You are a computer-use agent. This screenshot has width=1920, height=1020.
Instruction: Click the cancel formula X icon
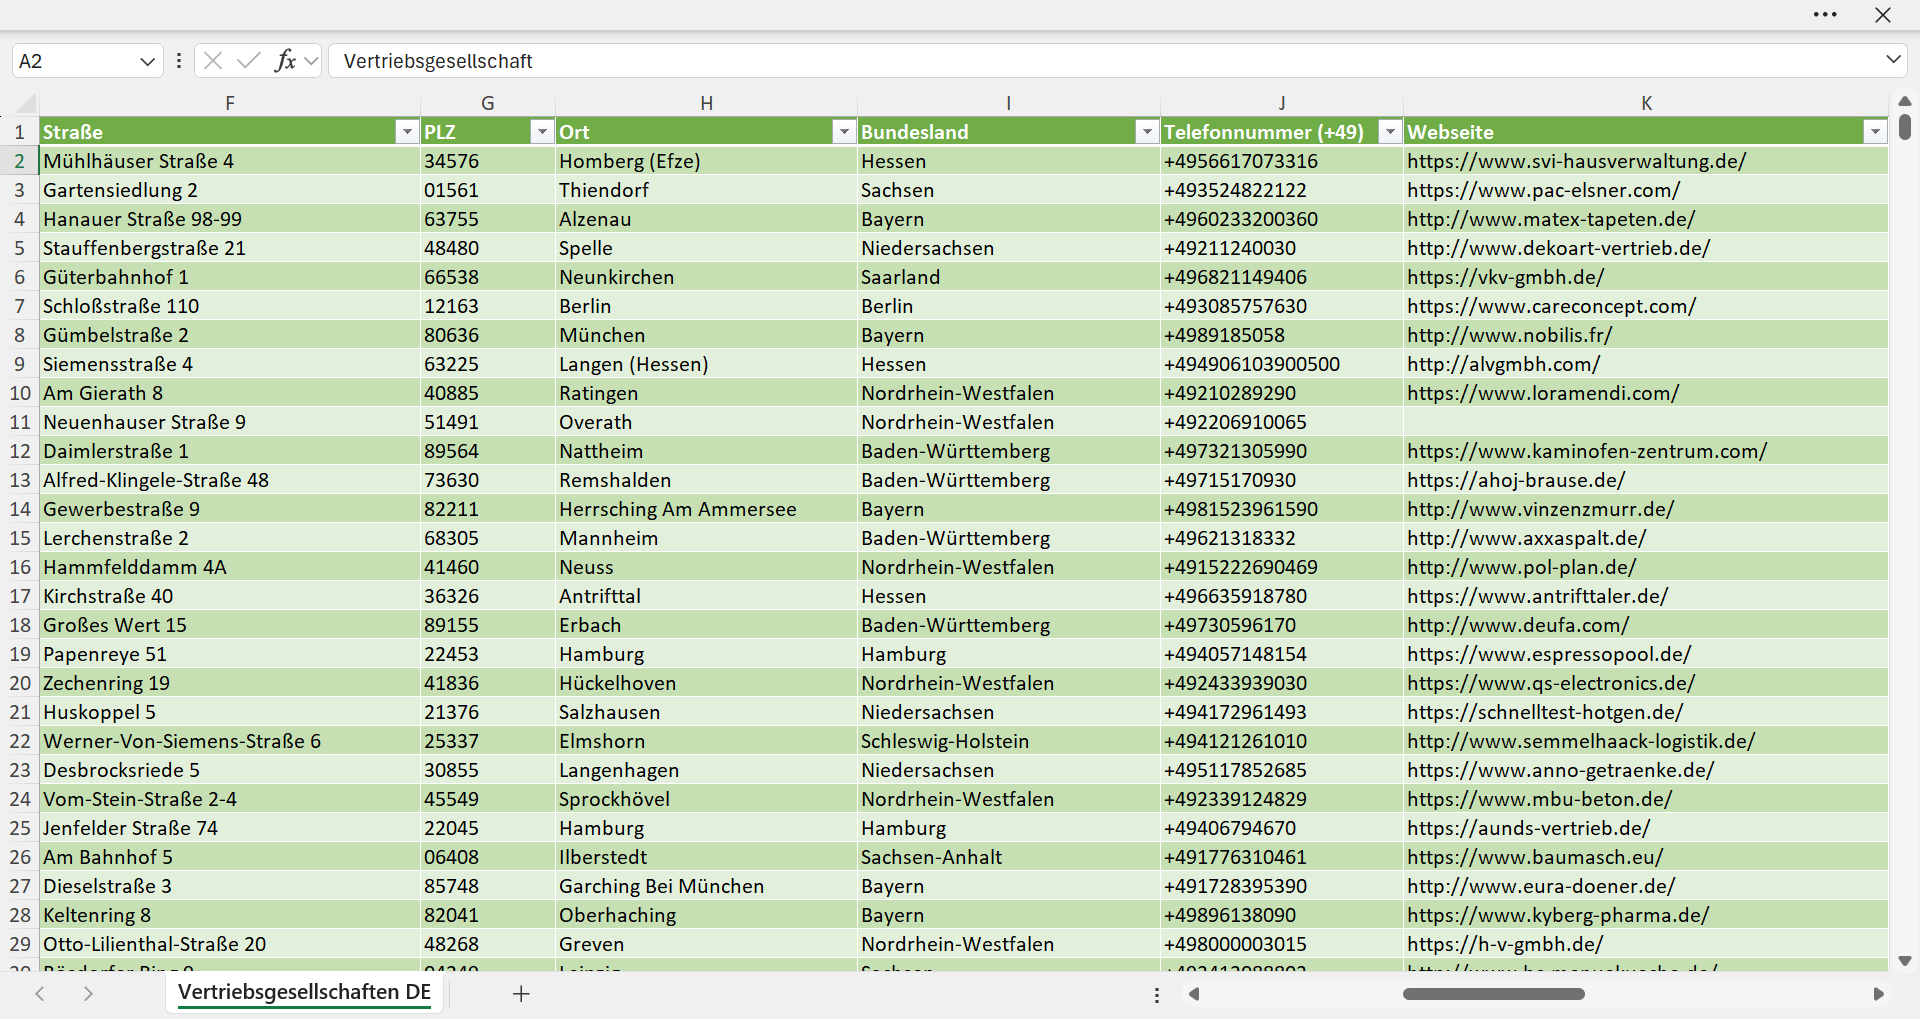pos(213,61)
